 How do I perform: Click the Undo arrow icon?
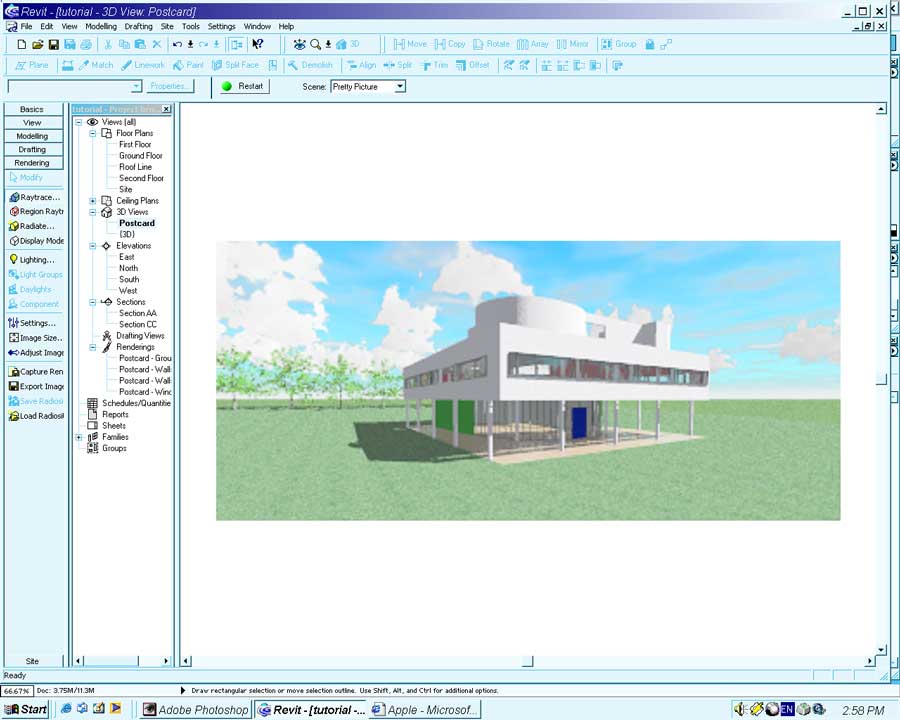pyautogui.click(x=177, y=44)
